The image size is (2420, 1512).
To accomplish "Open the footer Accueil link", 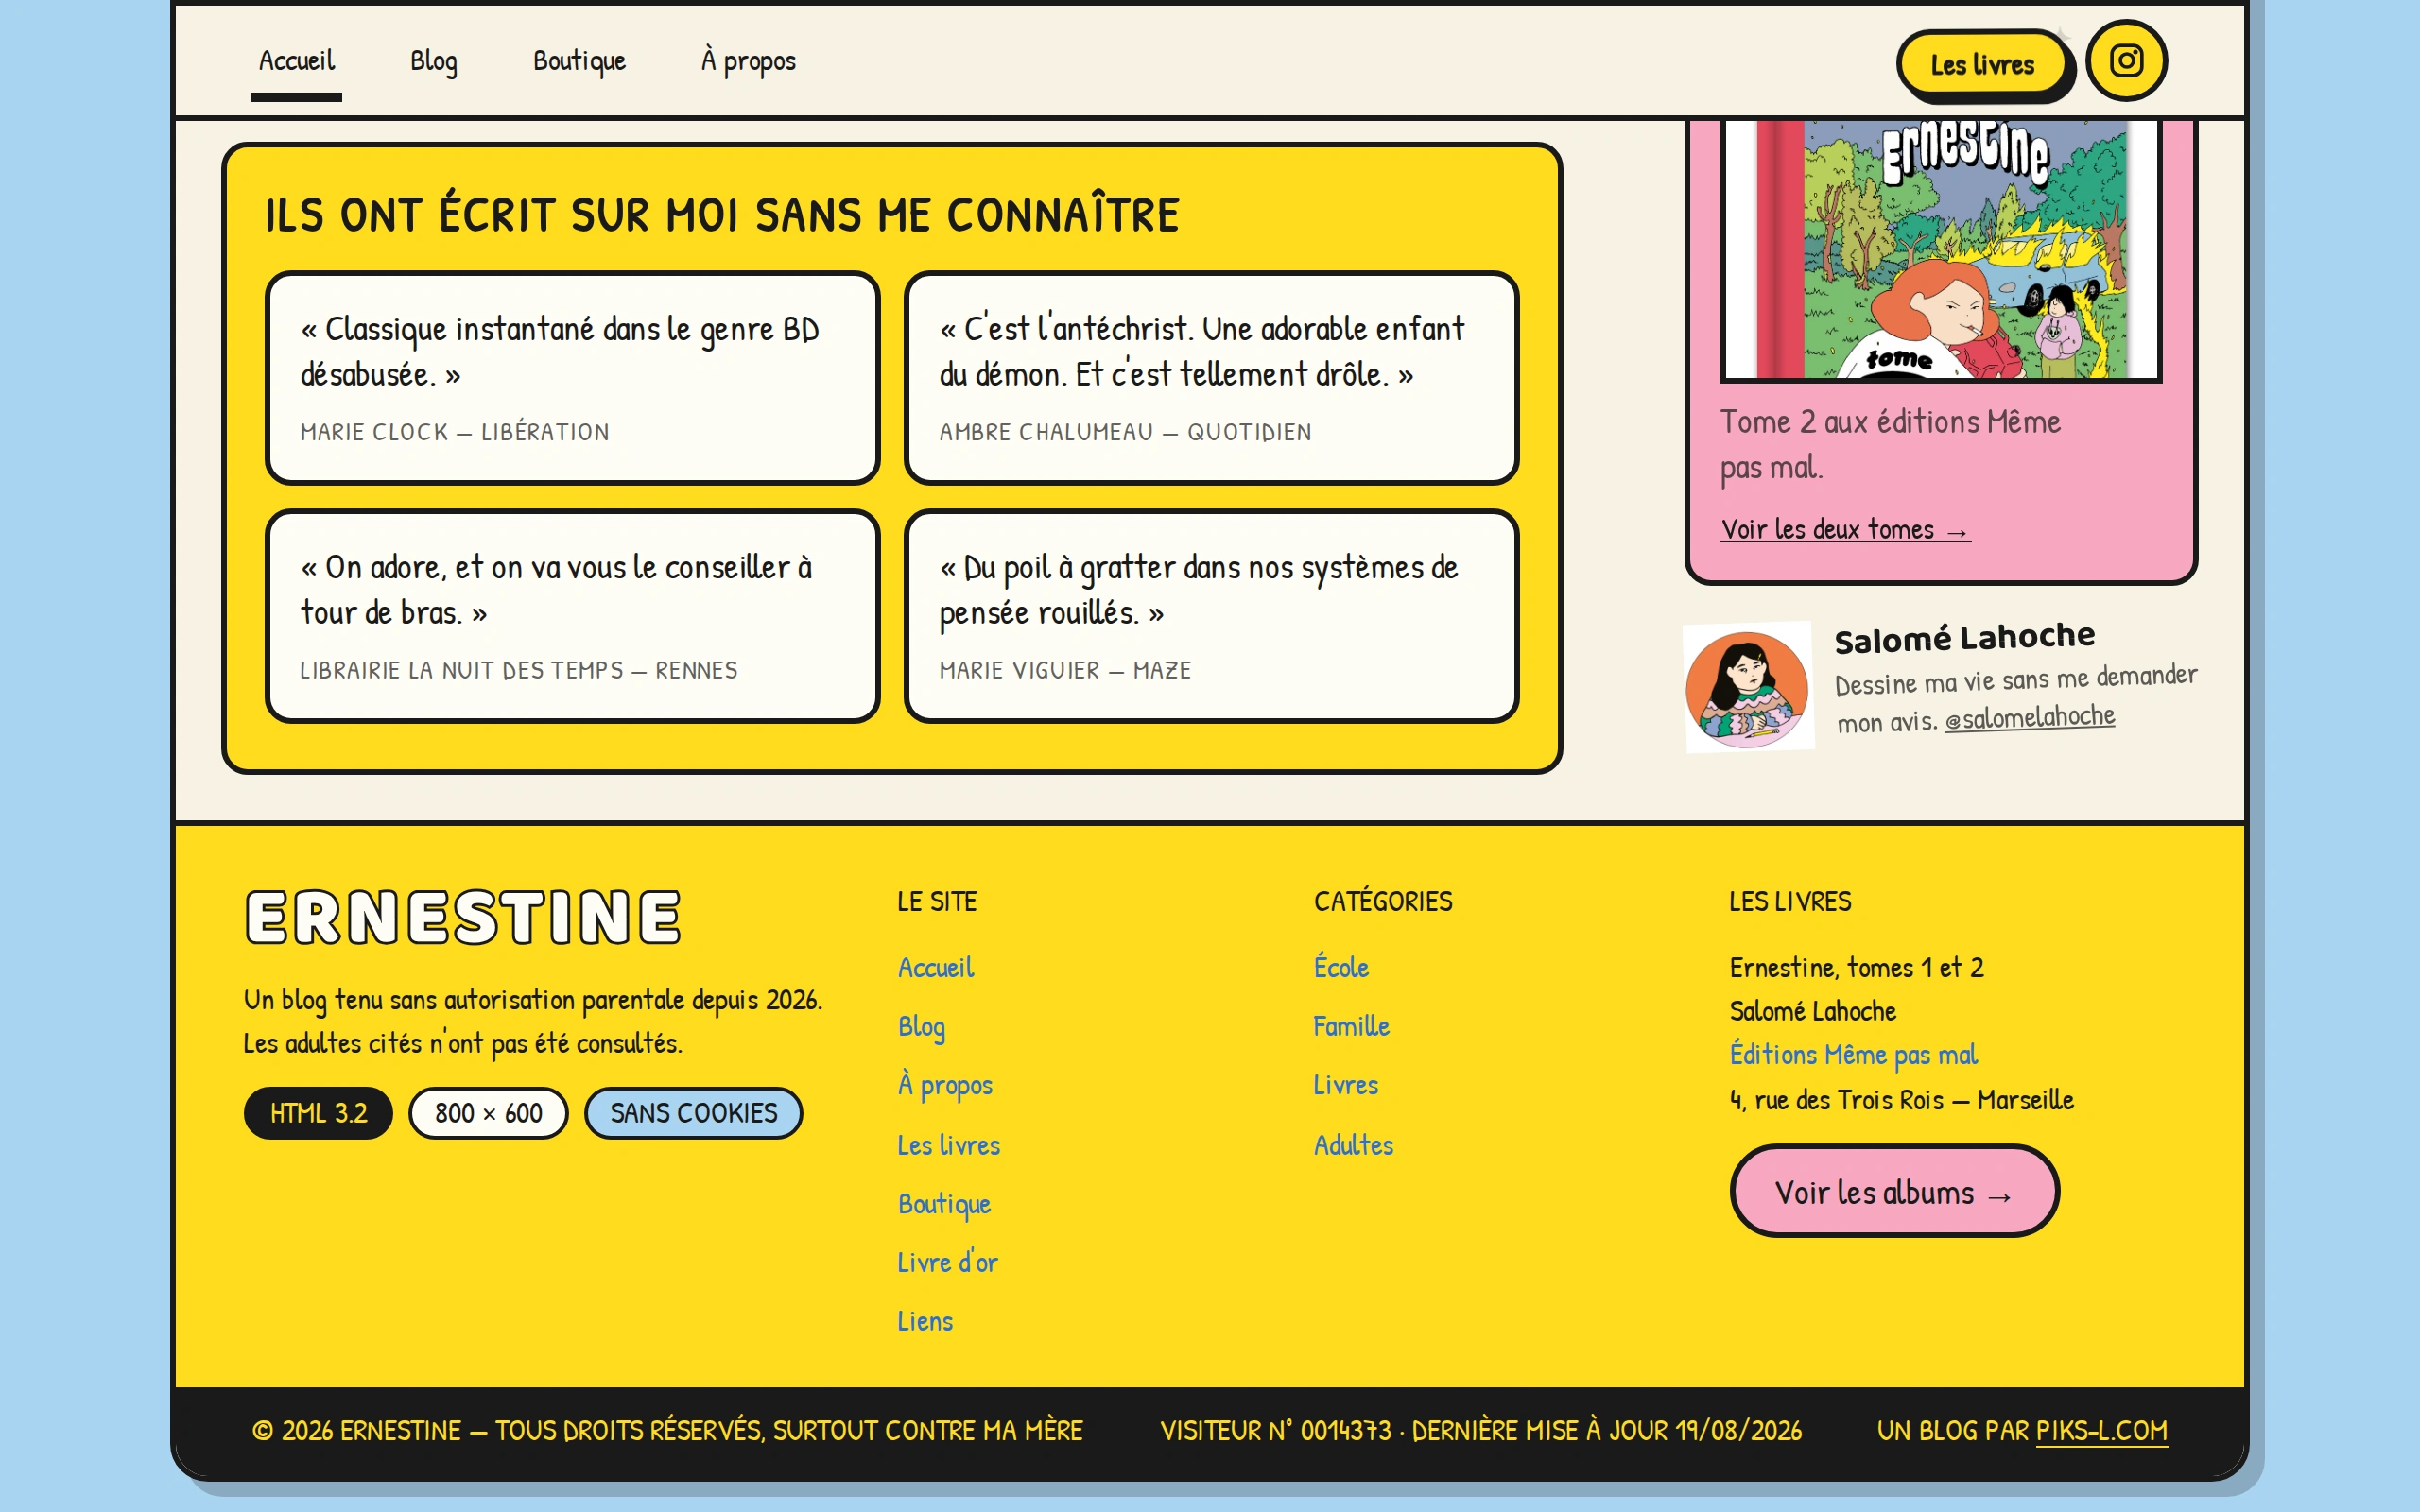I will [x=935, y=967].
